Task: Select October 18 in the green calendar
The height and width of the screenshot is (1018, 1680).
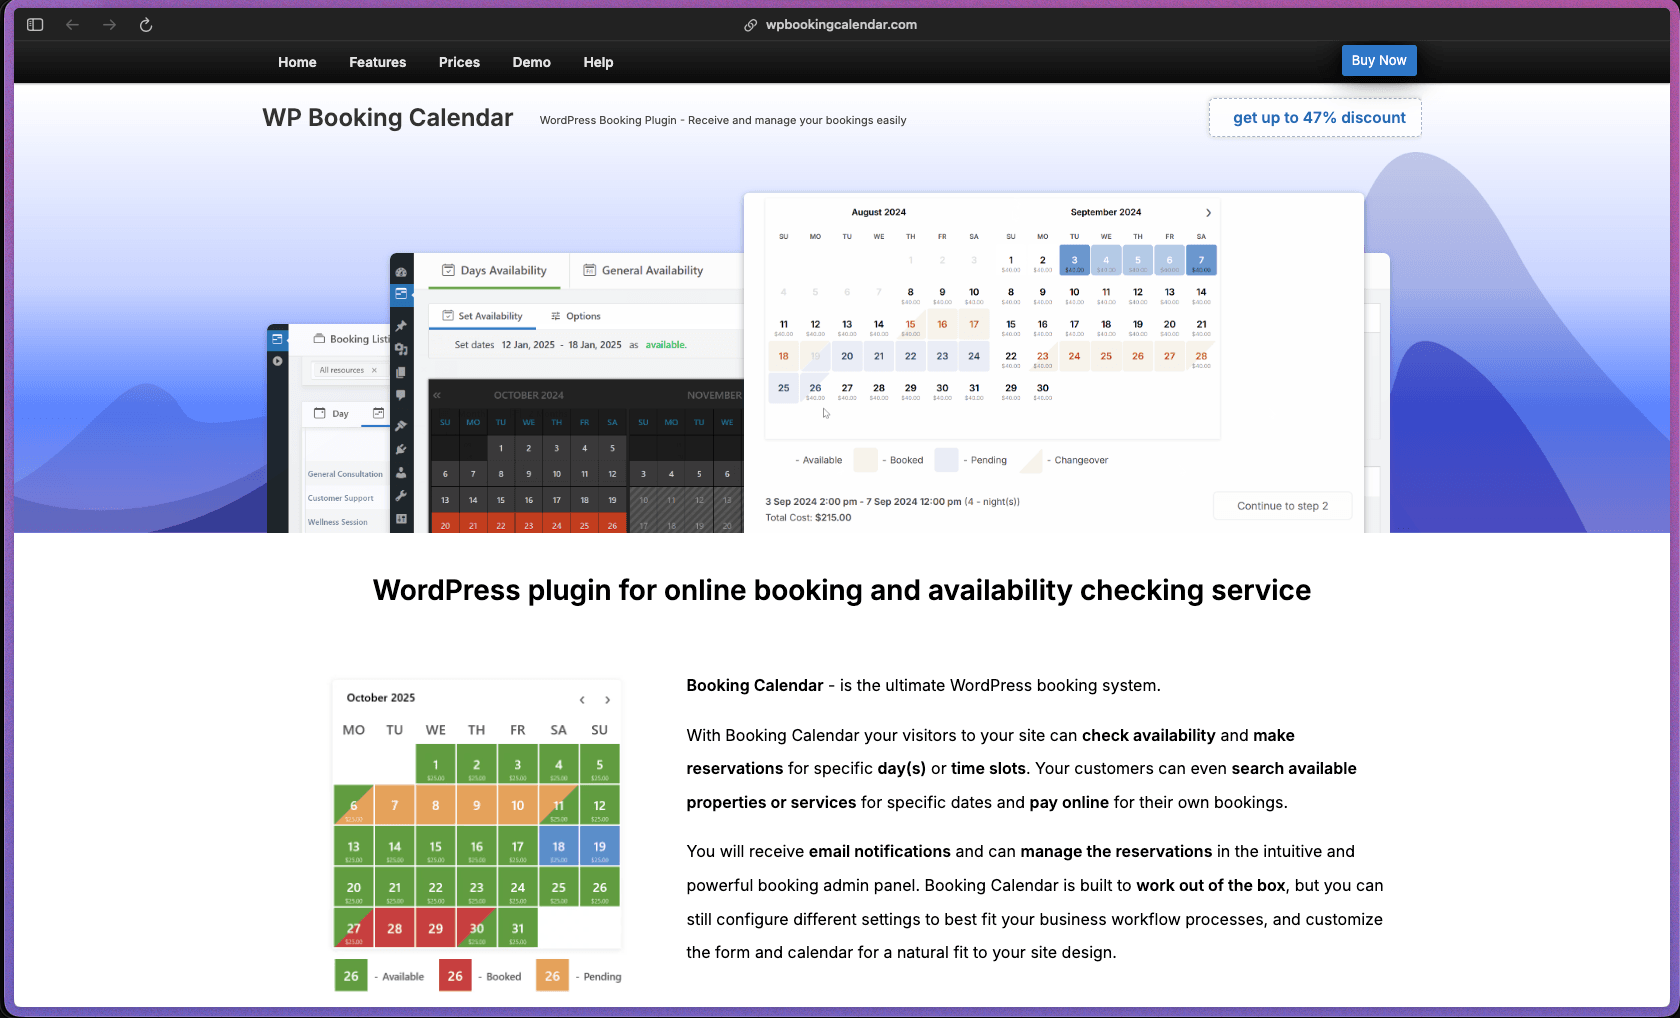Action: click(x=558, y=846)
